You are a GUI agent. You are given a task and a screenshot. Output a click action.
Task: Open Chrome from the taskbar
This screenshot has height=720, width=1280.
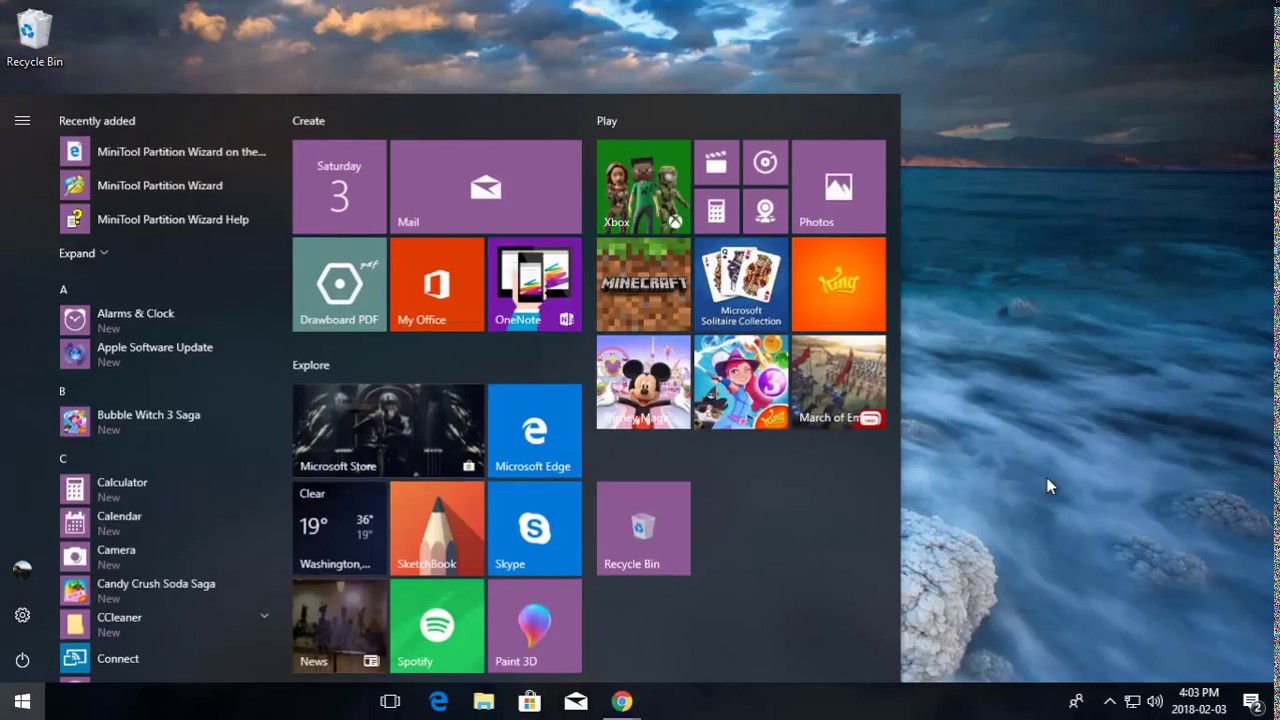pyautogui.click(x=622, y=702)
